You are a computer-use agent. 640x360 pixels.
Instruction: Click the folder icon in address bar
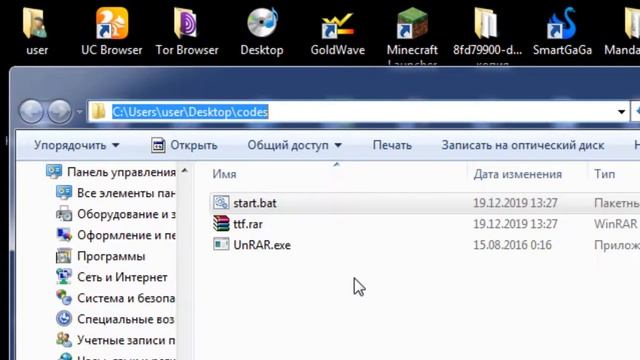click(98, 111)
